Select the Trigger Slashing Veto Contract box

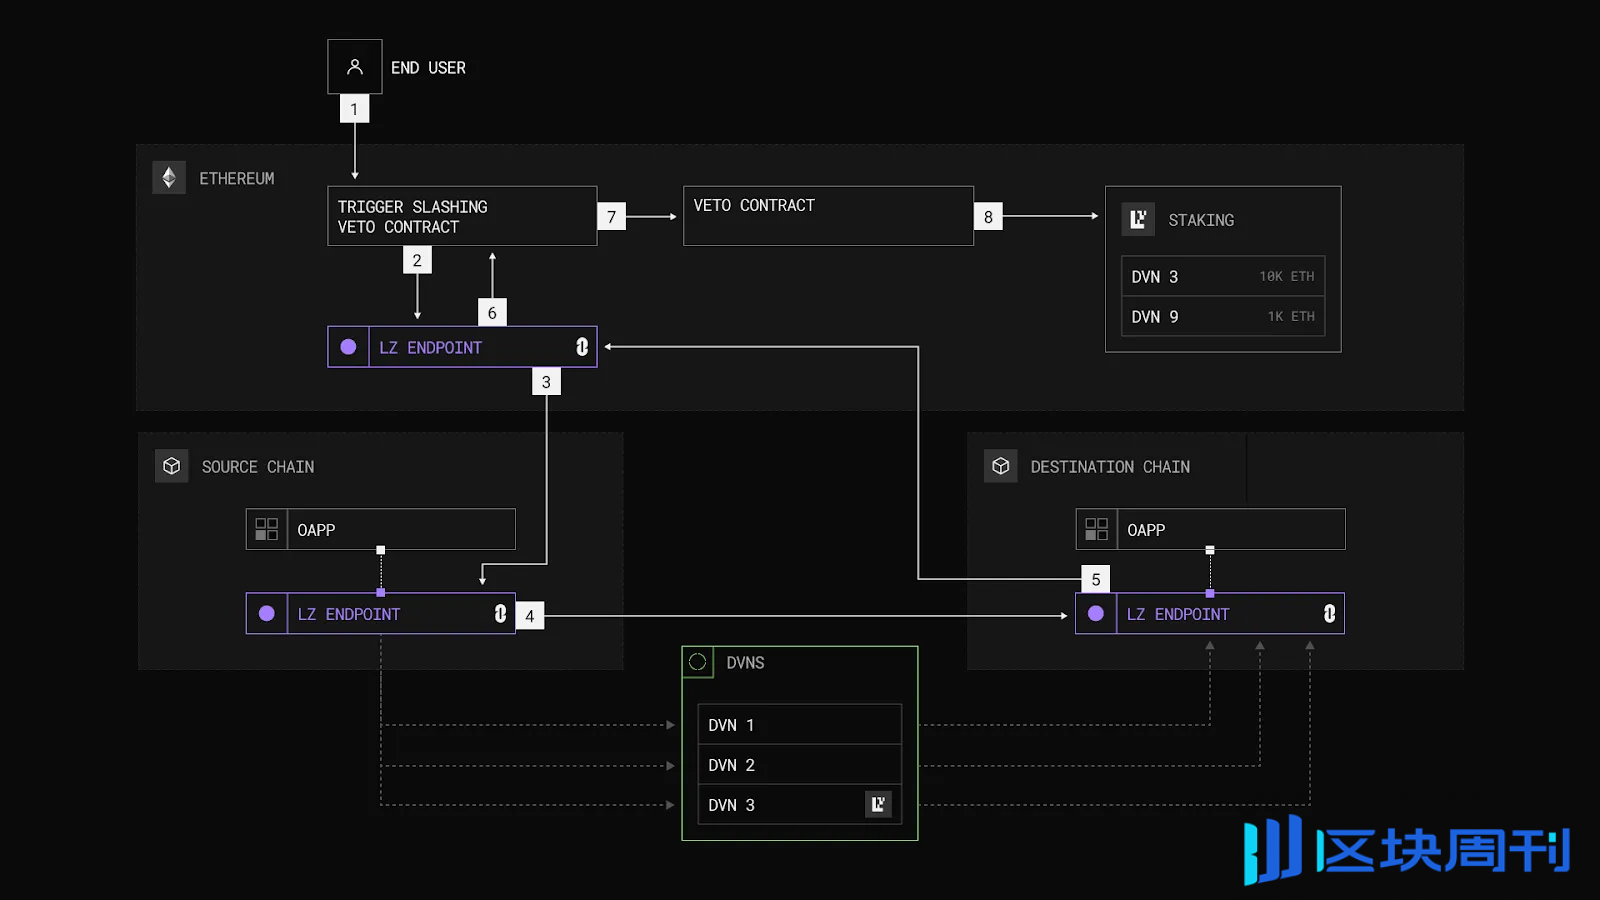pos(462,216)
